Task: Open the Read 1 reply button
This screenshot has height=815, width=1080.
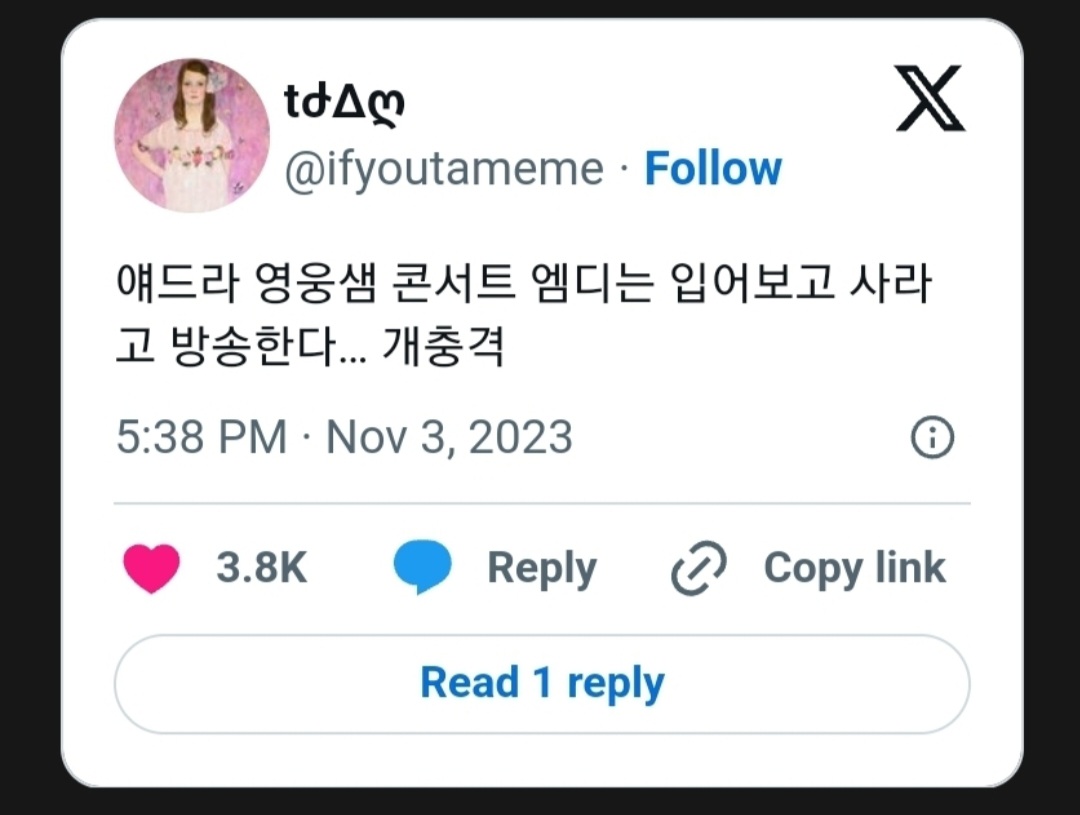Action: (x=541, y=684)
